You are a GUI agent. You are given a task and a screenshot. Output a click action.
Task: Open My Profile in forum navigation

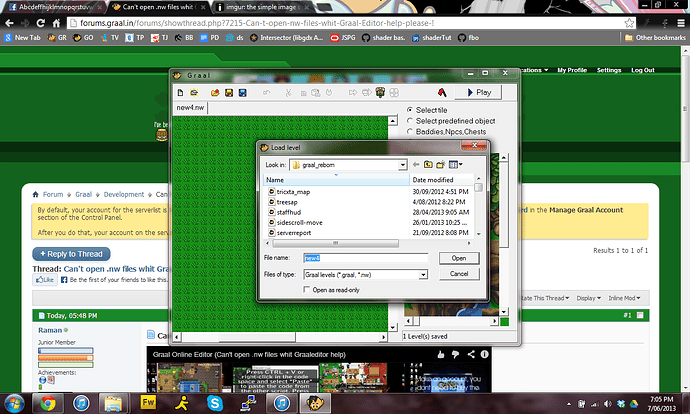(572, 70)
